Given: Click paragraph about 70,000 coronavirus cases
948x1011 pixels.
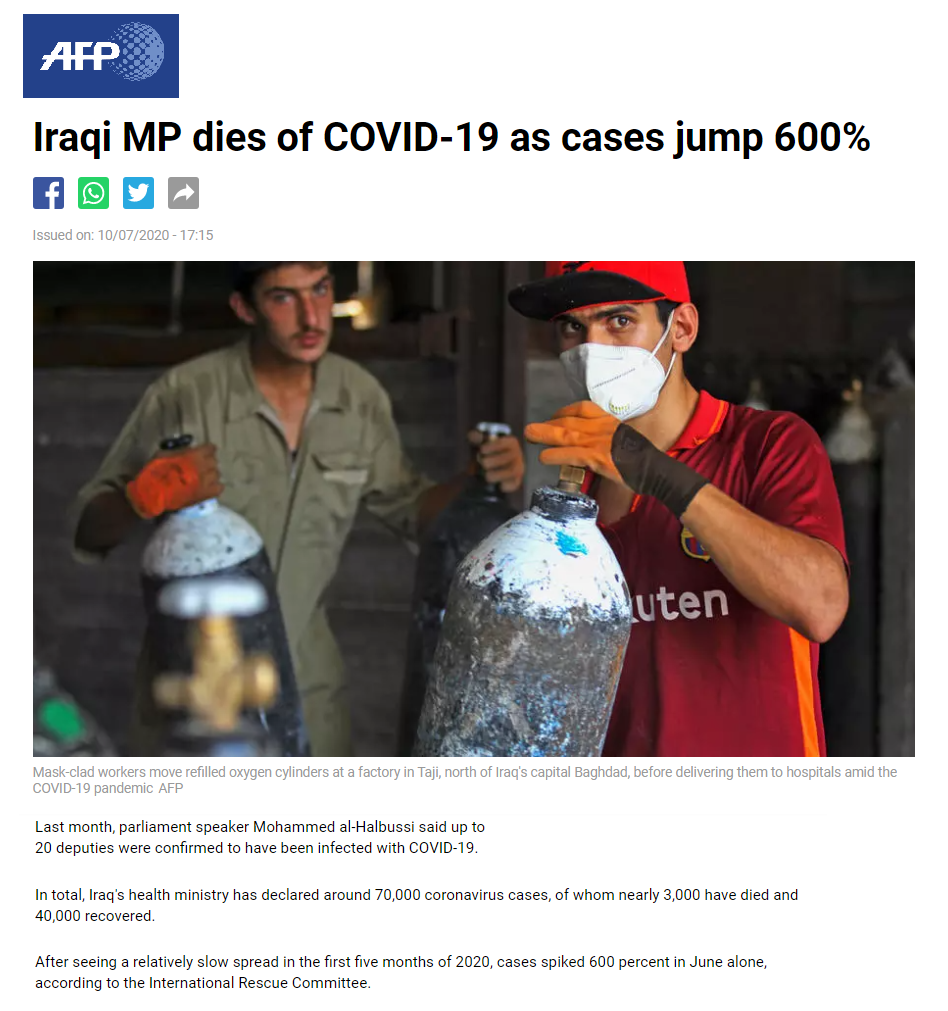Looking at the screenshot, I should coord(417,905).
